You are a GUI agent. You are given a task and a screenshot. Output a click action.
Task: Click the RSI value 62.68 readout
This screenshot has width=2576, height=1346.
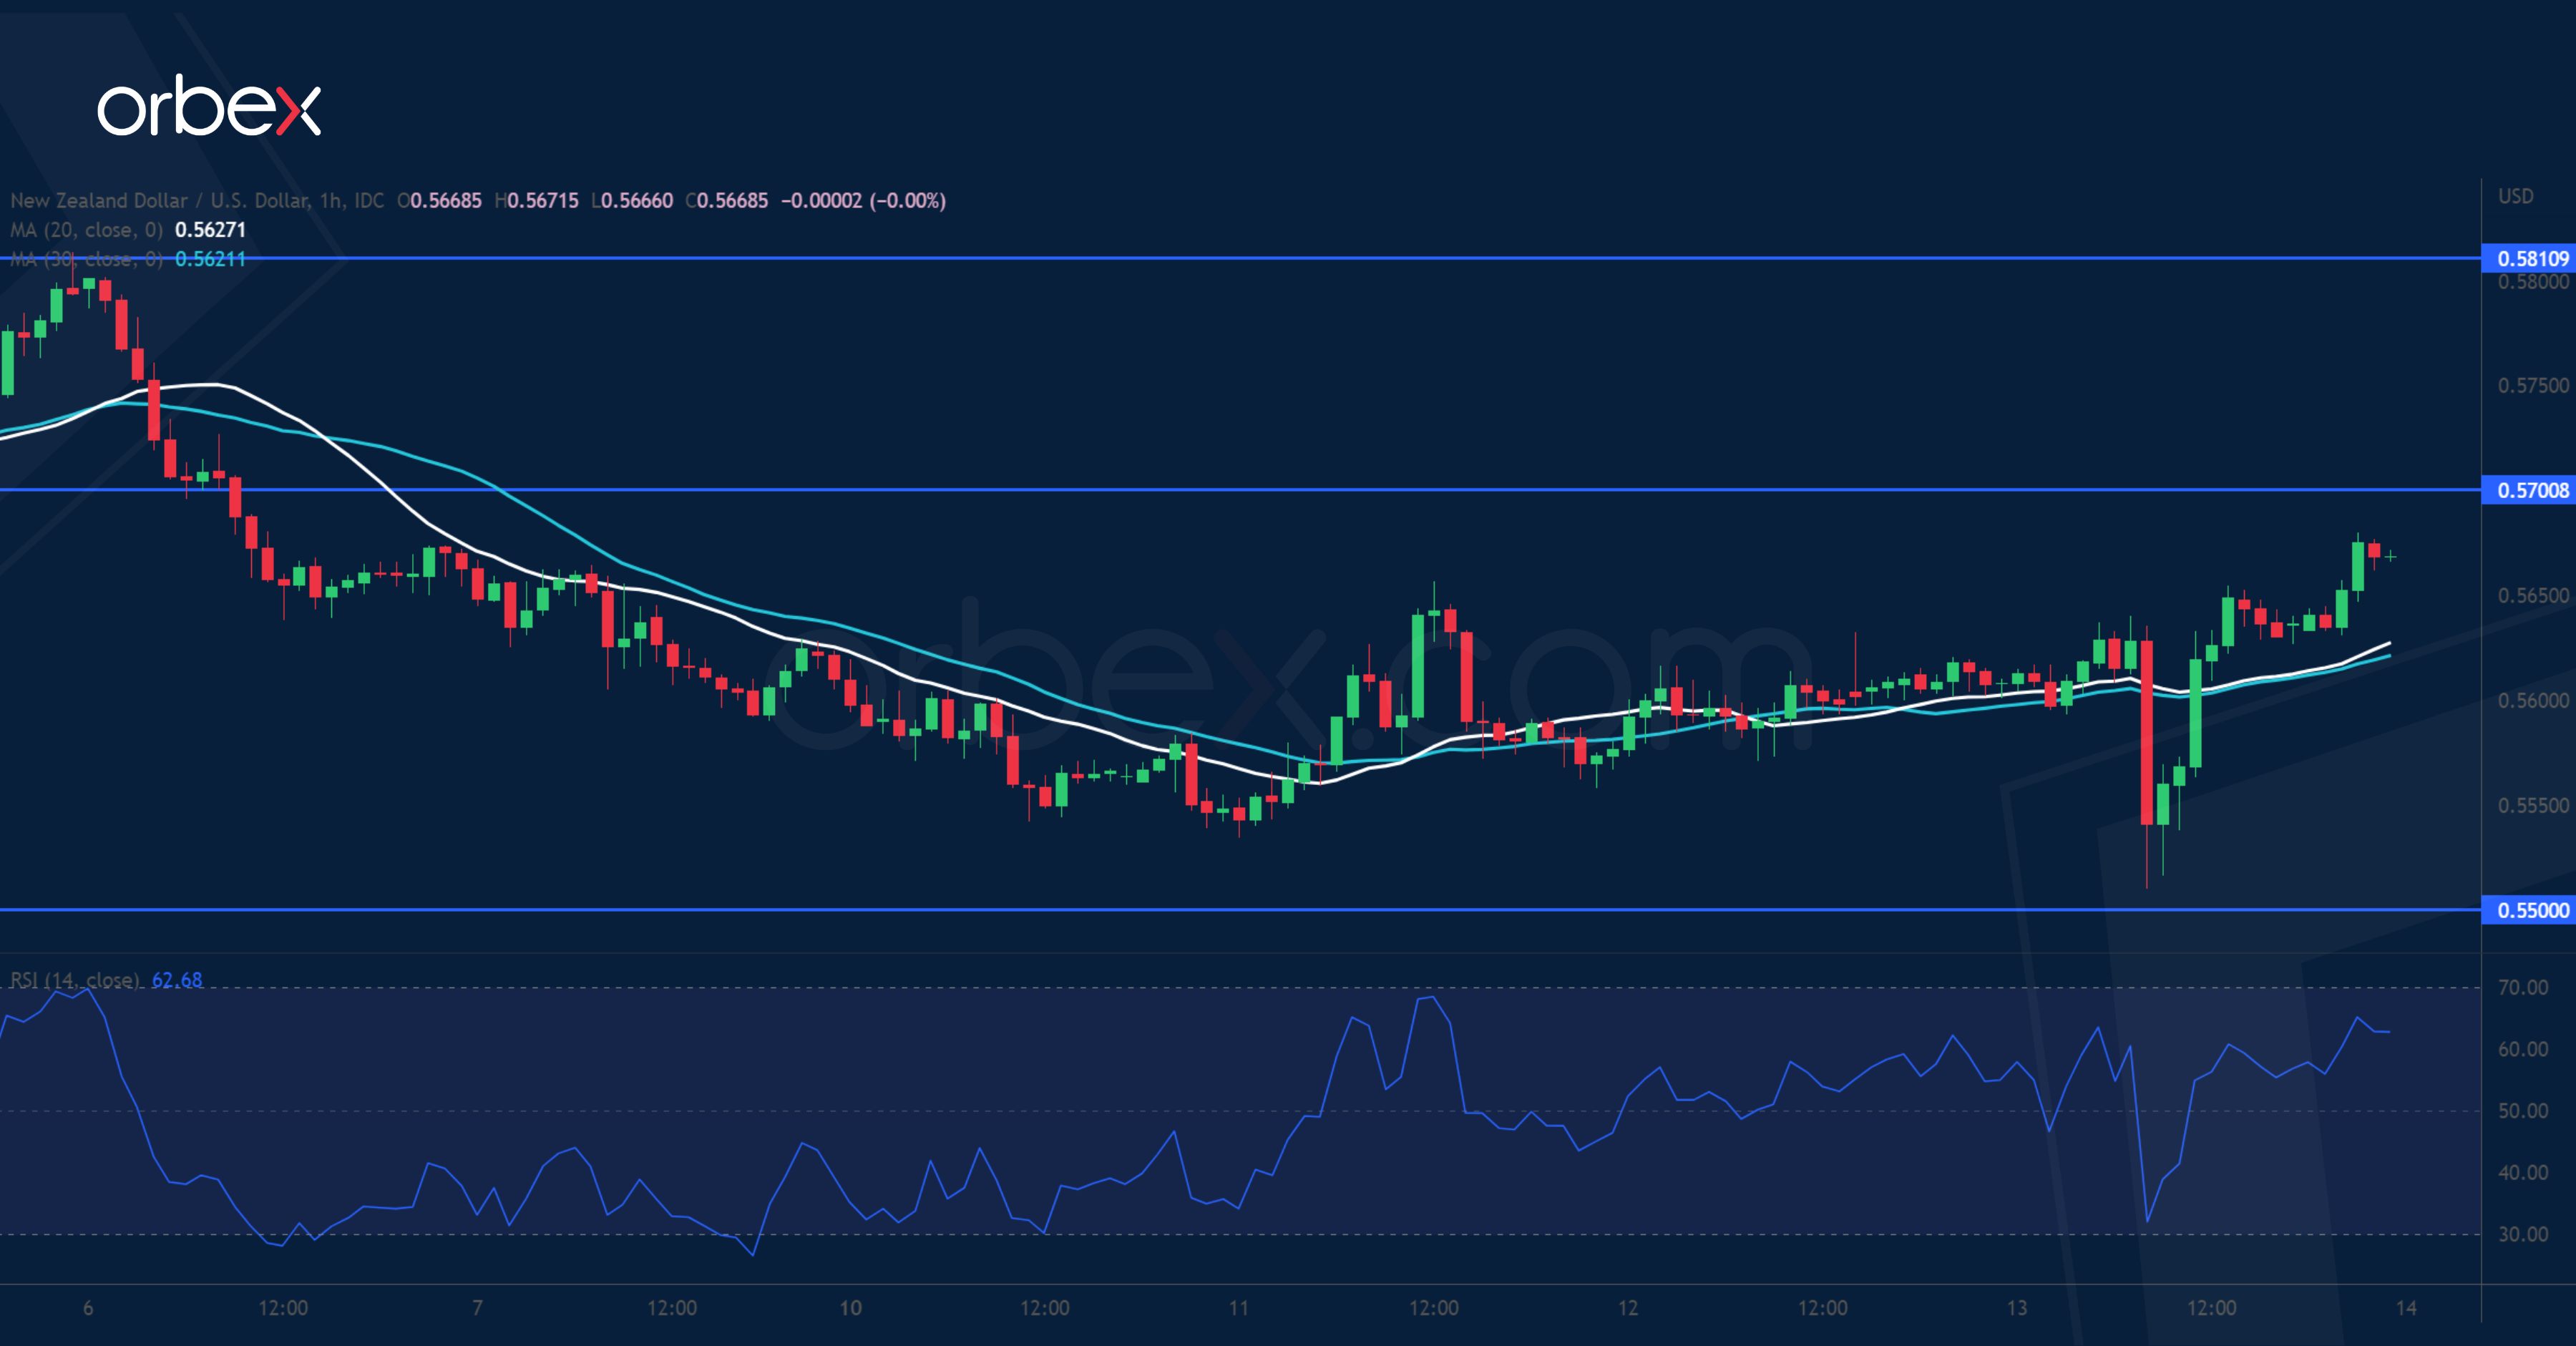pyautogui.click(x=177, y=980)
